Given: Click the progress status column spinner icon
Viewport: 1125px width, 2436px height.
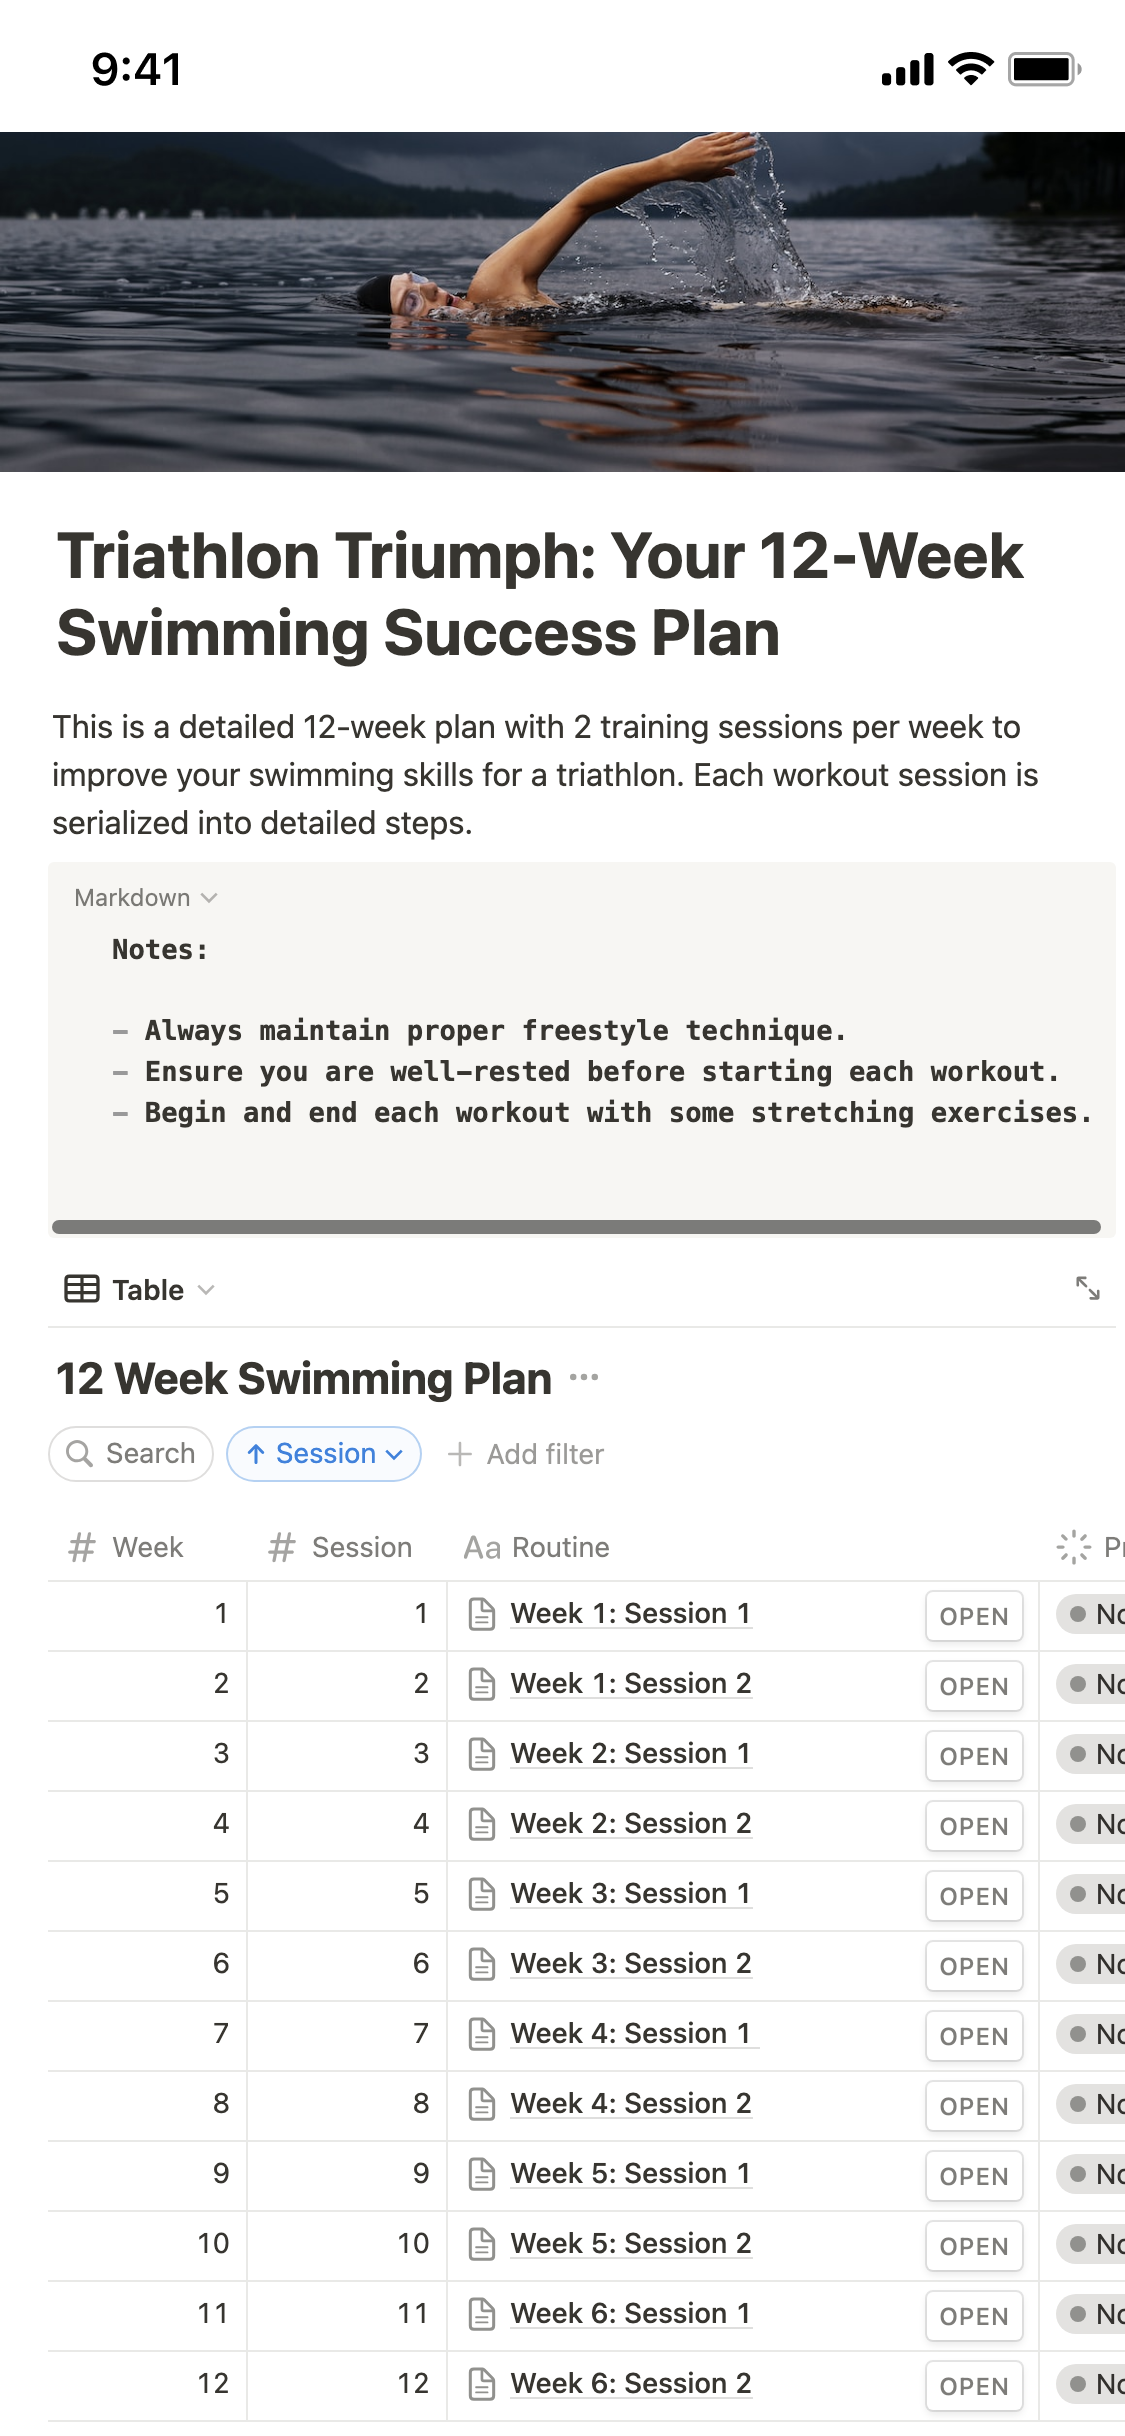Looking at the screenshot, I should click(x=1073, y=1547).
